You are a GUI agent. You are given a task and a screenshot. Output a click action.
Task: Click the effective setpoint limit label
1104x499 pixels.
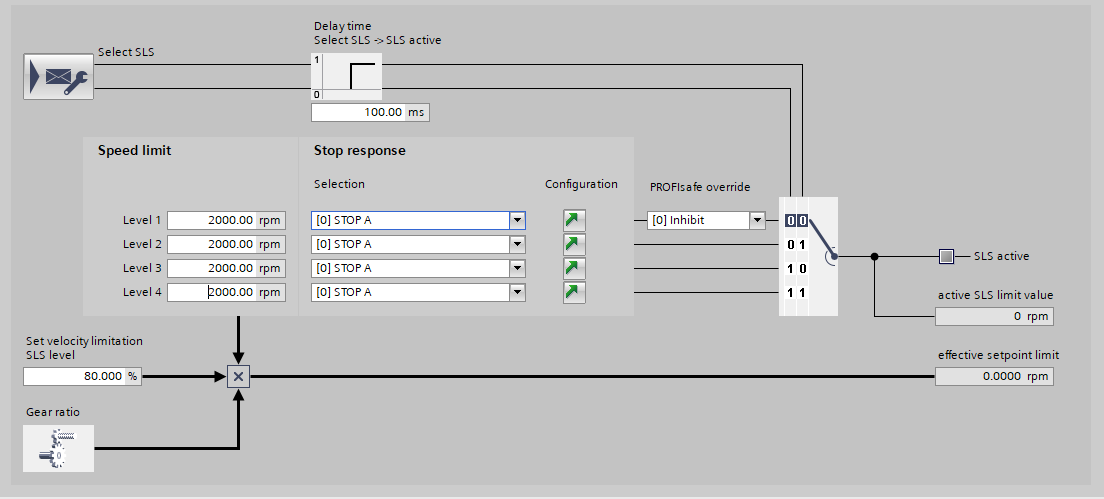[x=998, y=355]
